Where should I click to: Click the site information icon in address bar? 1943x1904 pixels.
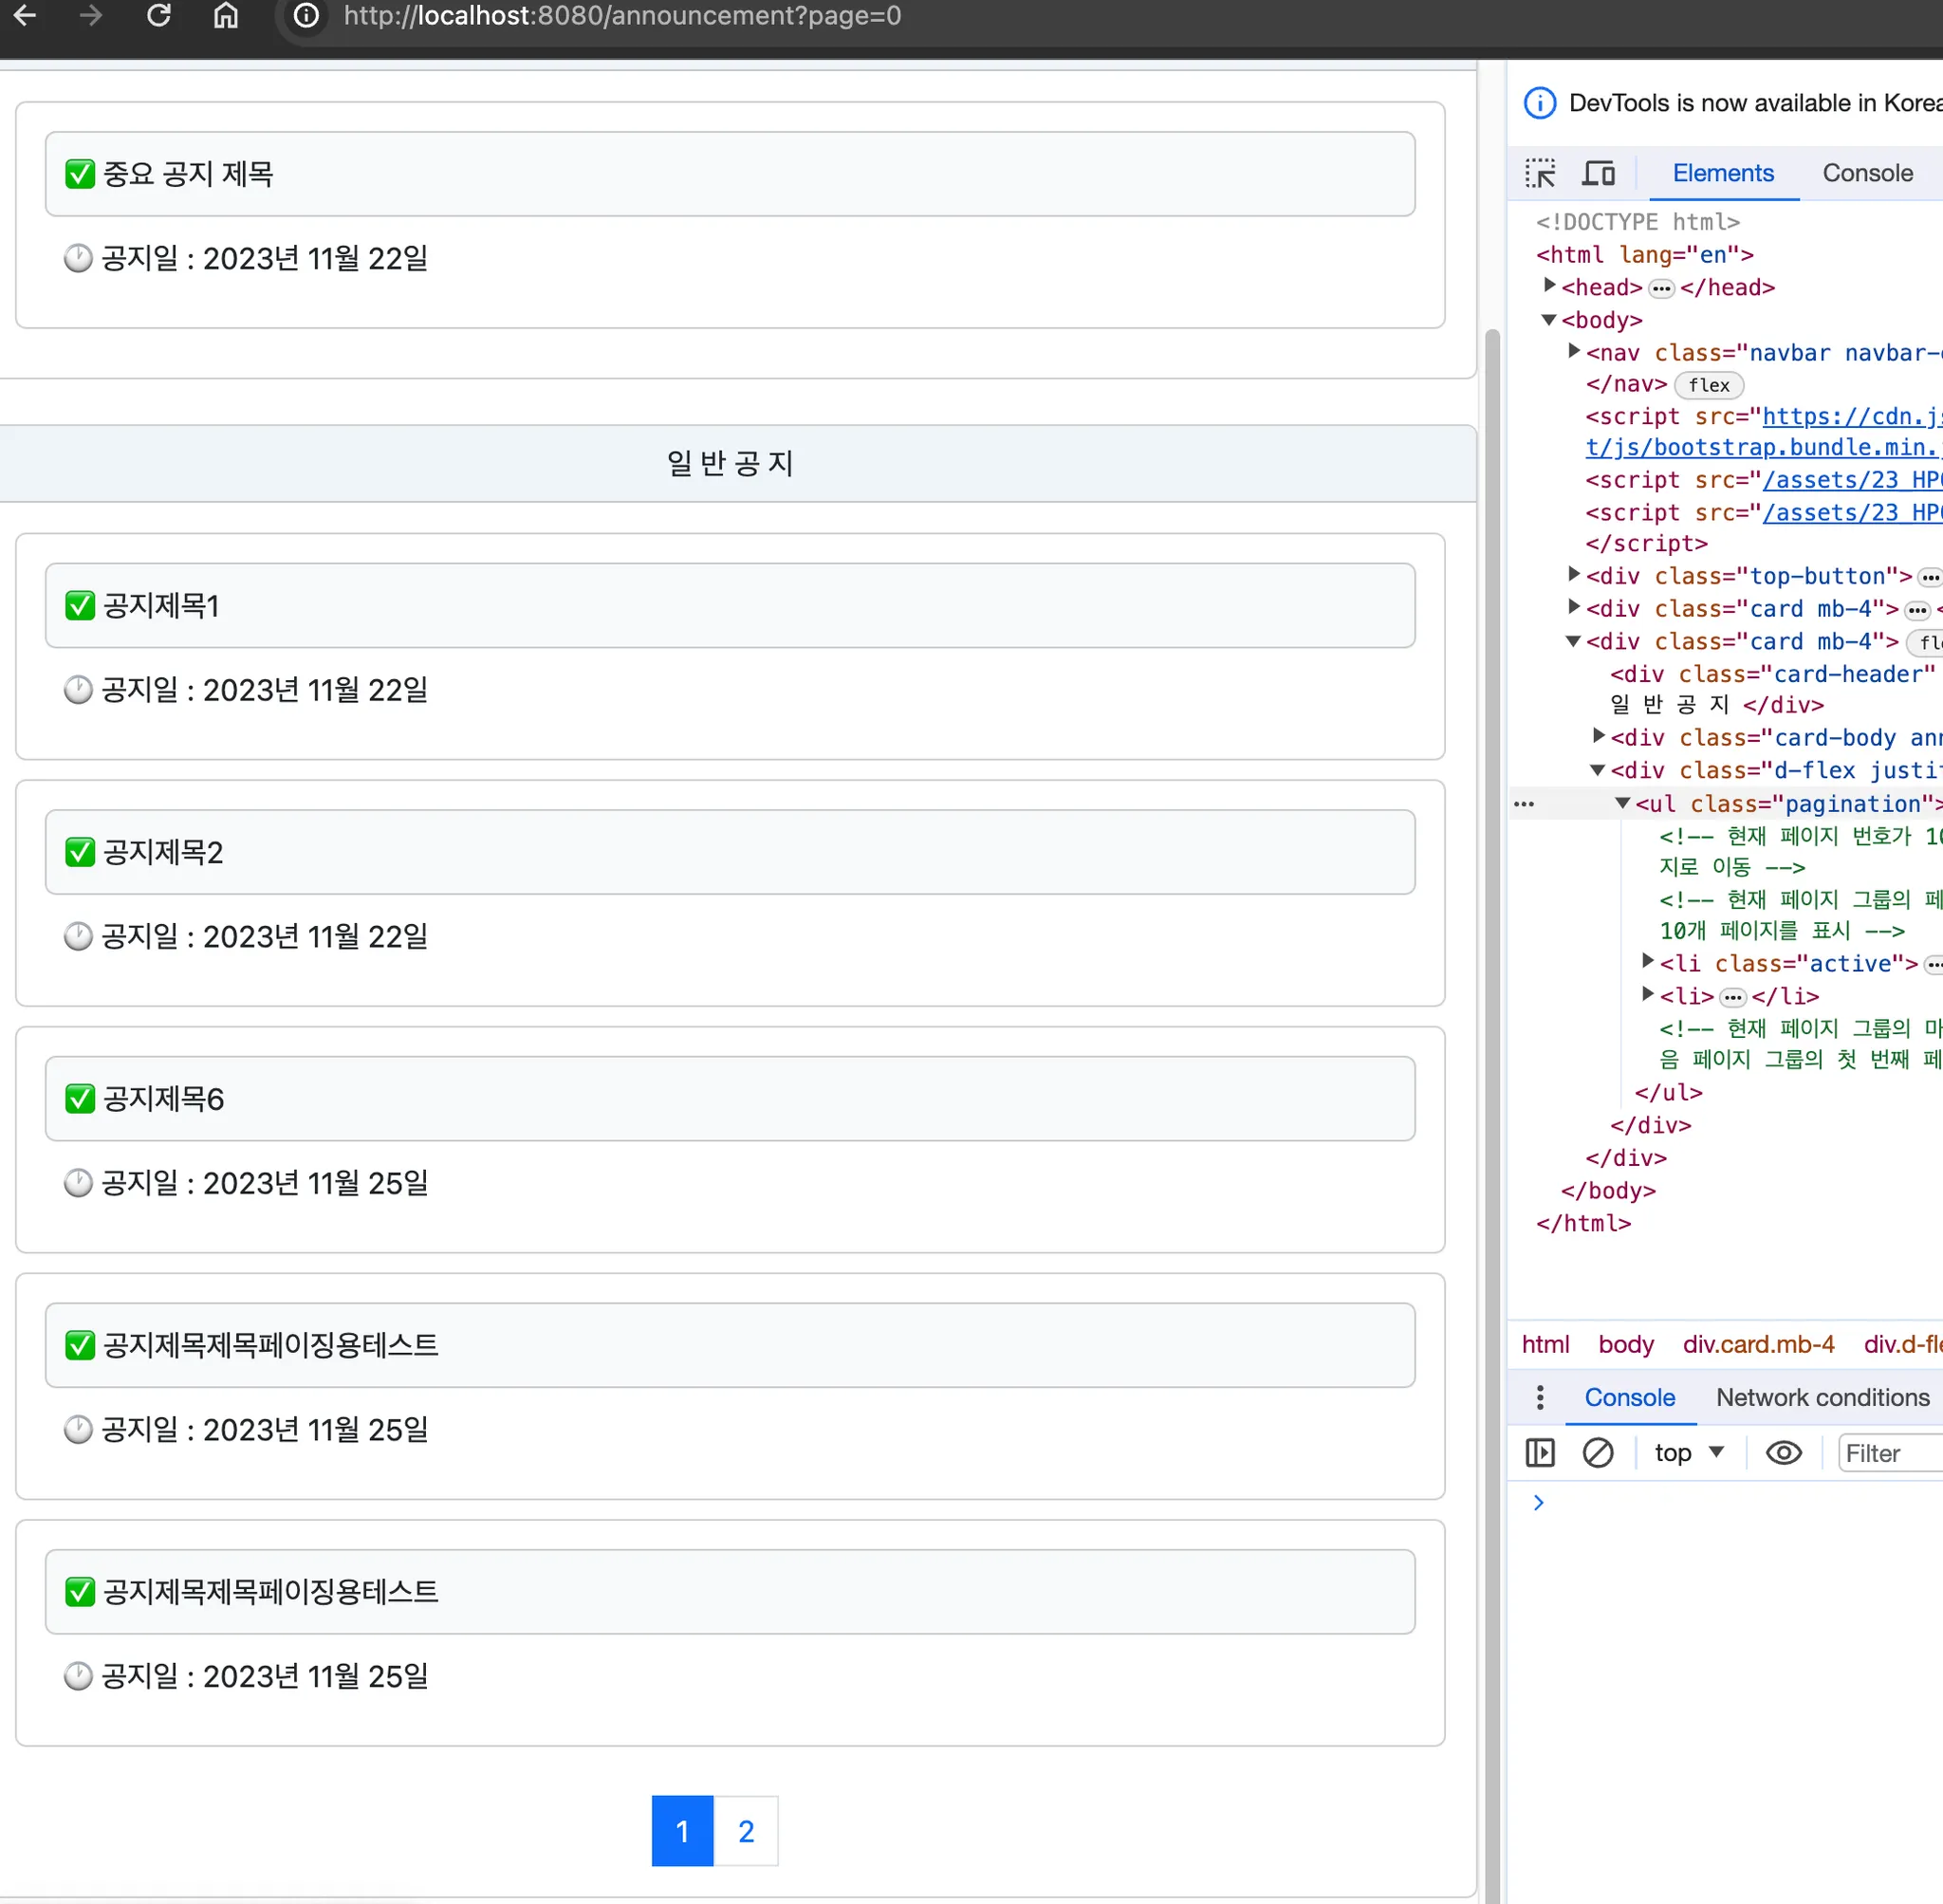306,16
